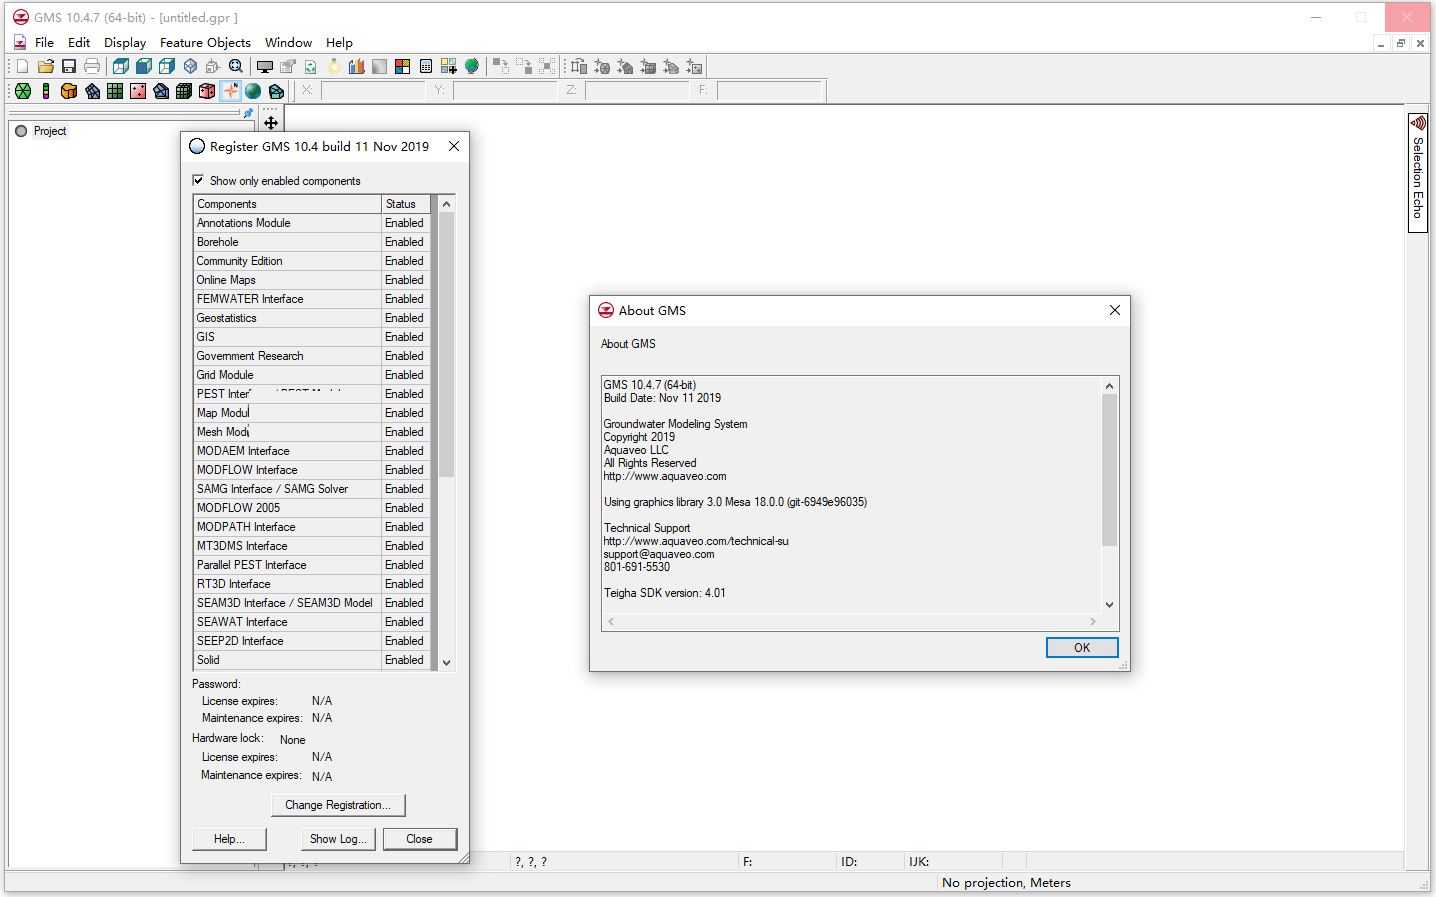Select the 2D mesh module icon
The height and width of the screenshot is (897, 1436).
coord(92,91)
